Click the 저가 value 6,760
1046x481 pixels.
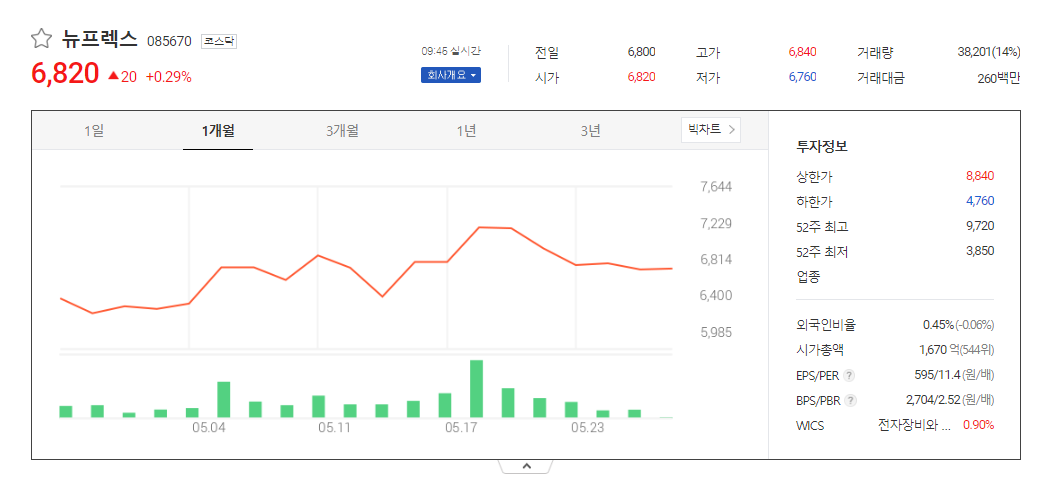pyautogui.click(x=803, y=77)
